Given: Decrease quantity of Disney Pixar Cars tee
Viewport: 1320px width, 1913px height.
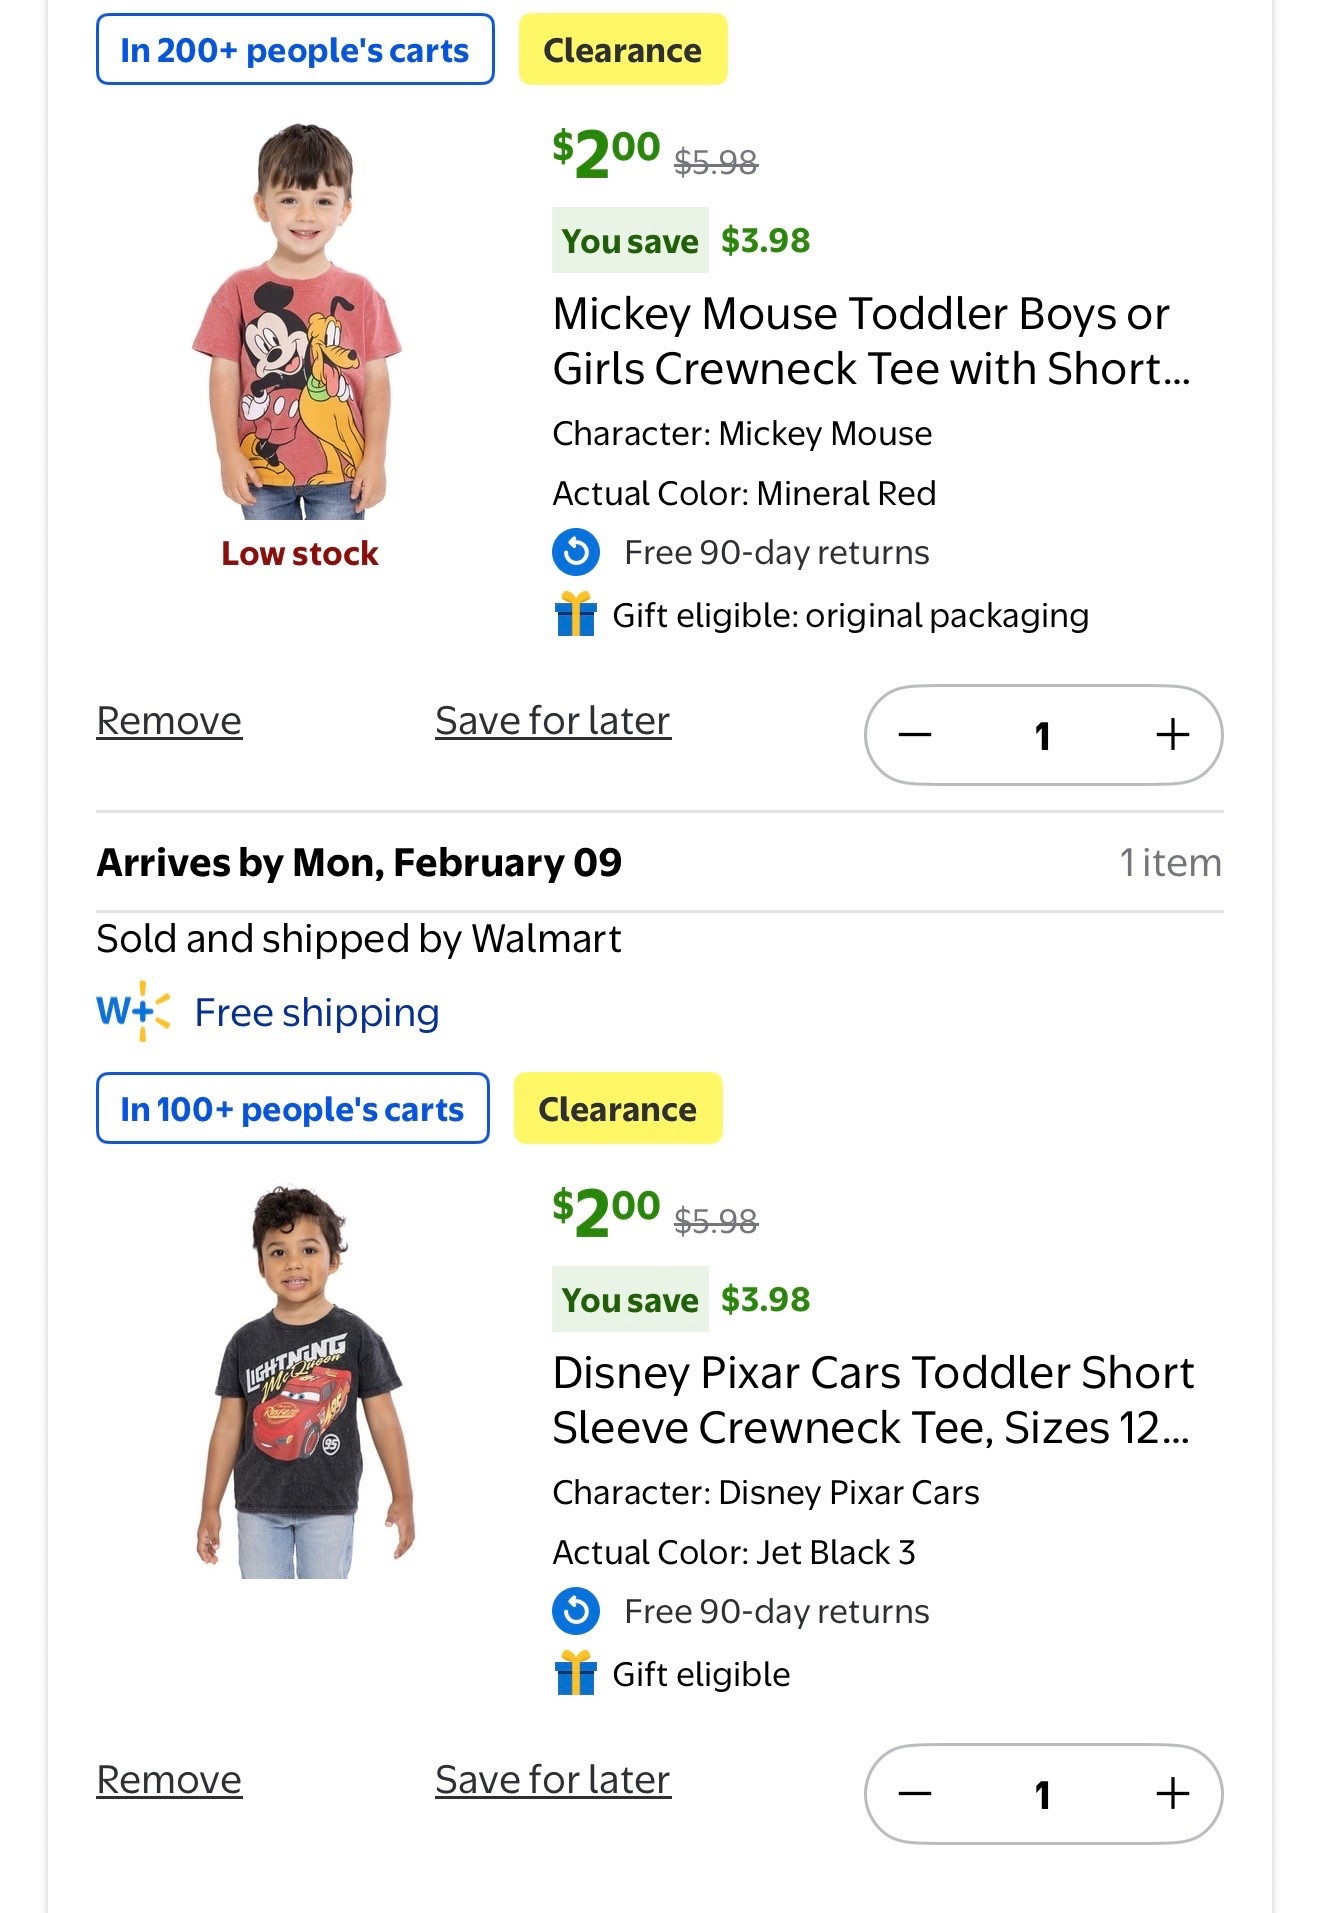Looking at the screenshot, I should tap(915, 1794).
